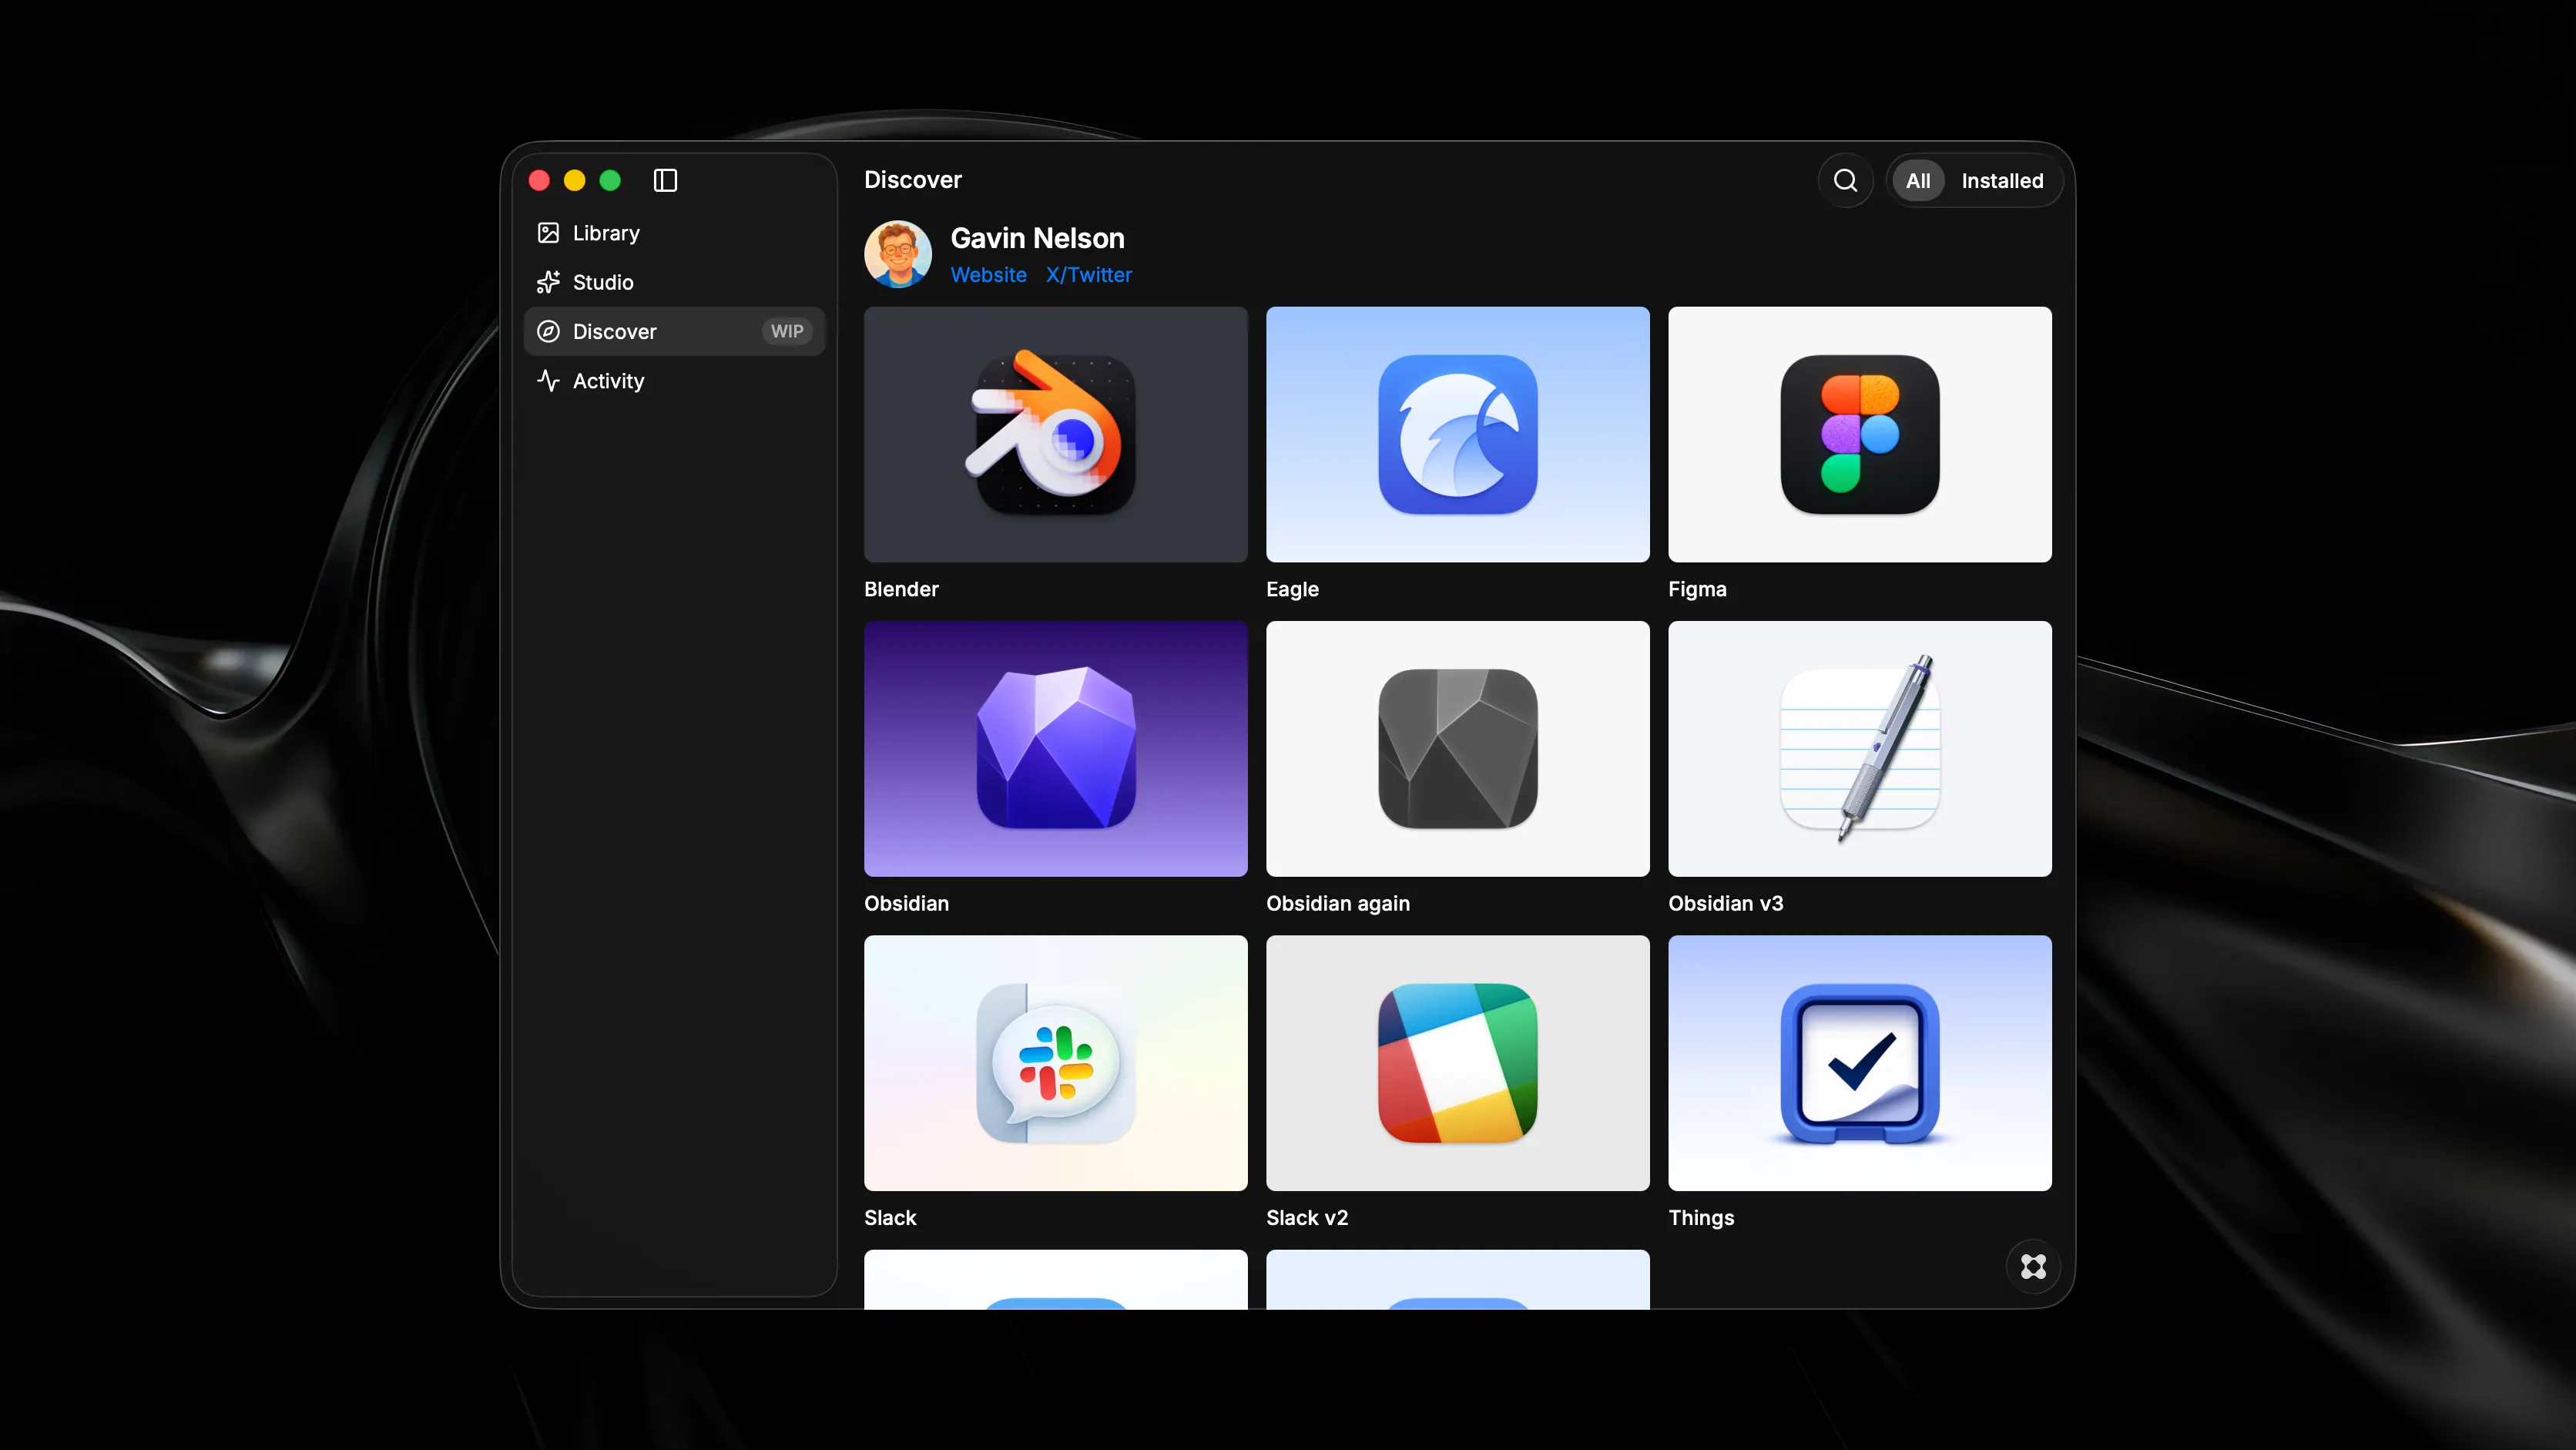Minimize window with yellow button
2576x1450 pixels.
574,180
